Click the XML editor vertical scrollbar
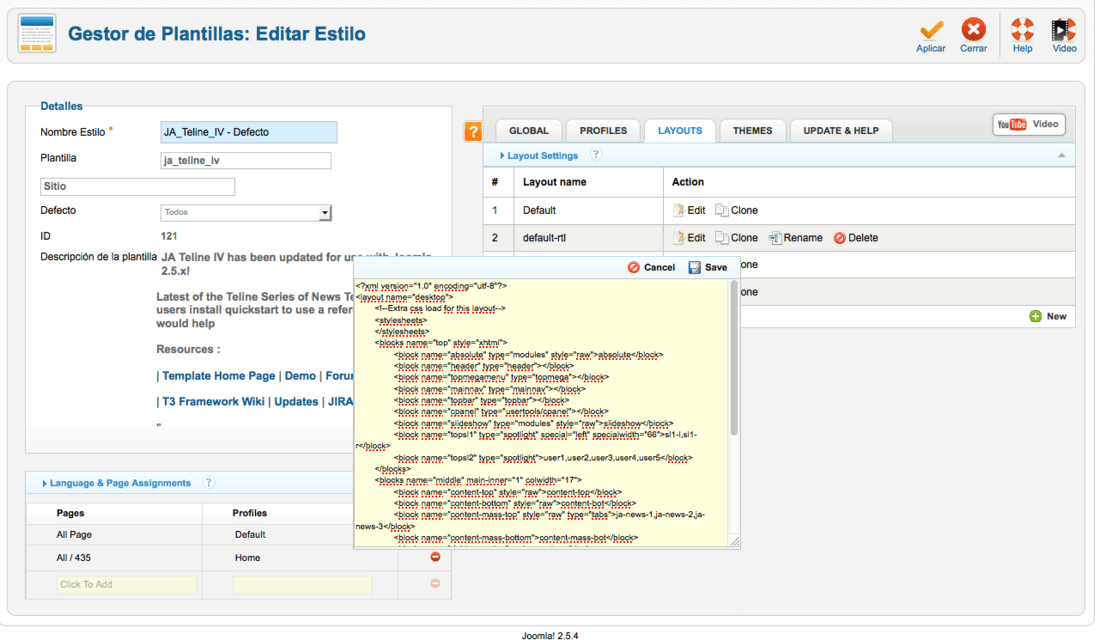1100x640 pixels. (734, 358)
